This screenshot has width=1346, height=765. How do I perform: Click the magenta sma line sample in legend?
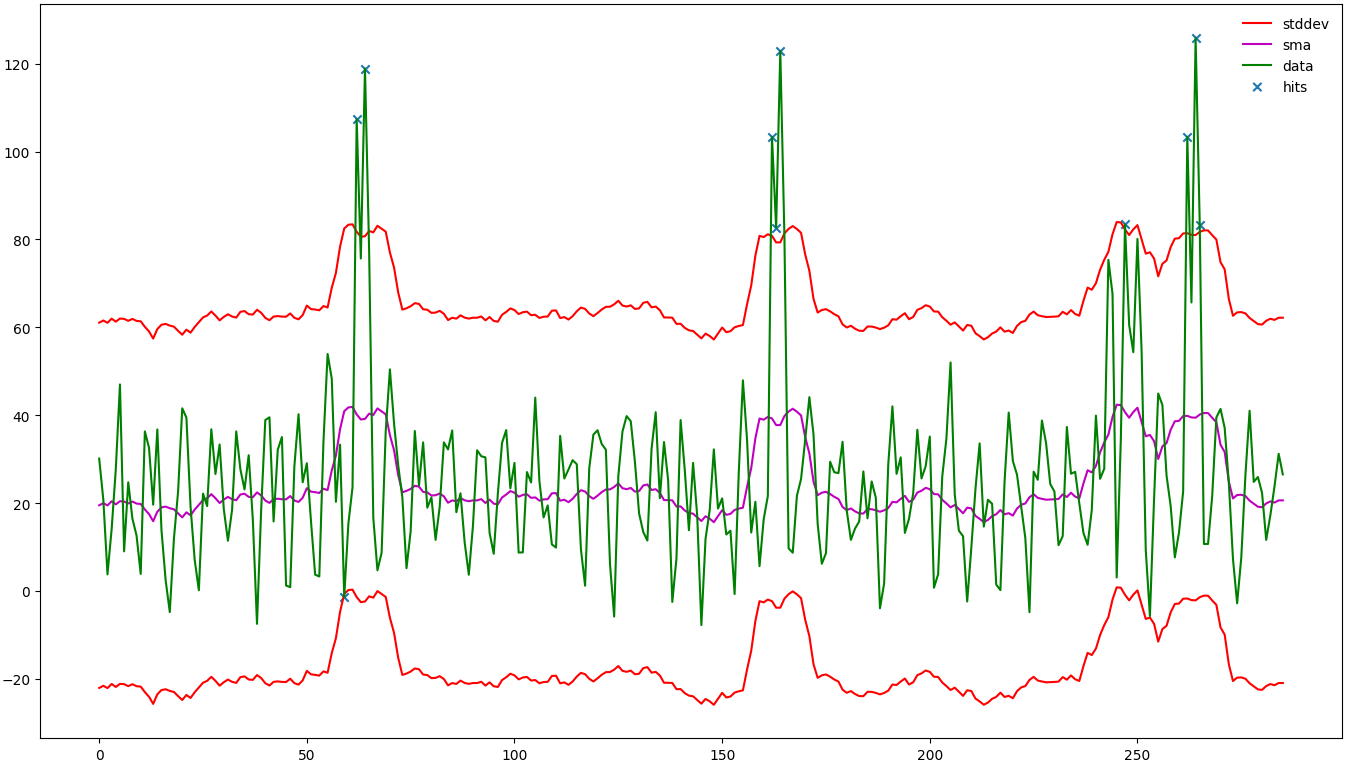pos(1257,45)
